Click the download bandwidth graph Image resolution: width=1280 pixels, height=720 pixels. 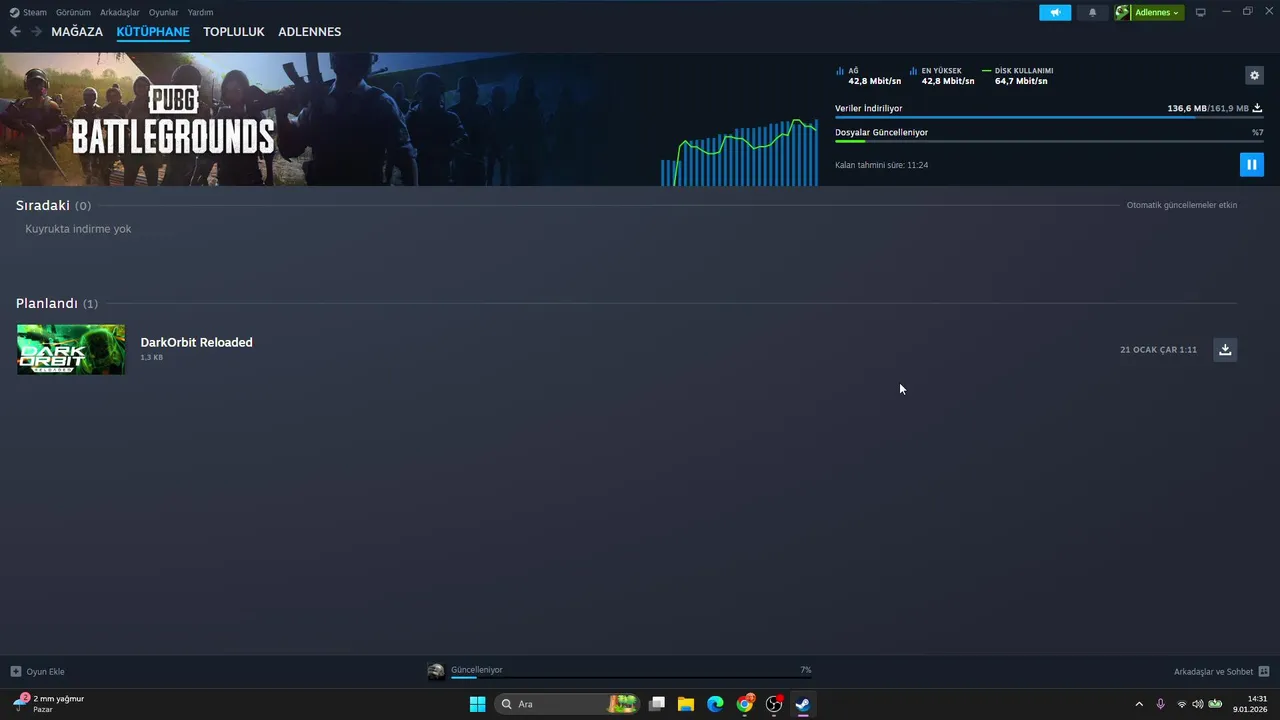click(x=739, y=152)
